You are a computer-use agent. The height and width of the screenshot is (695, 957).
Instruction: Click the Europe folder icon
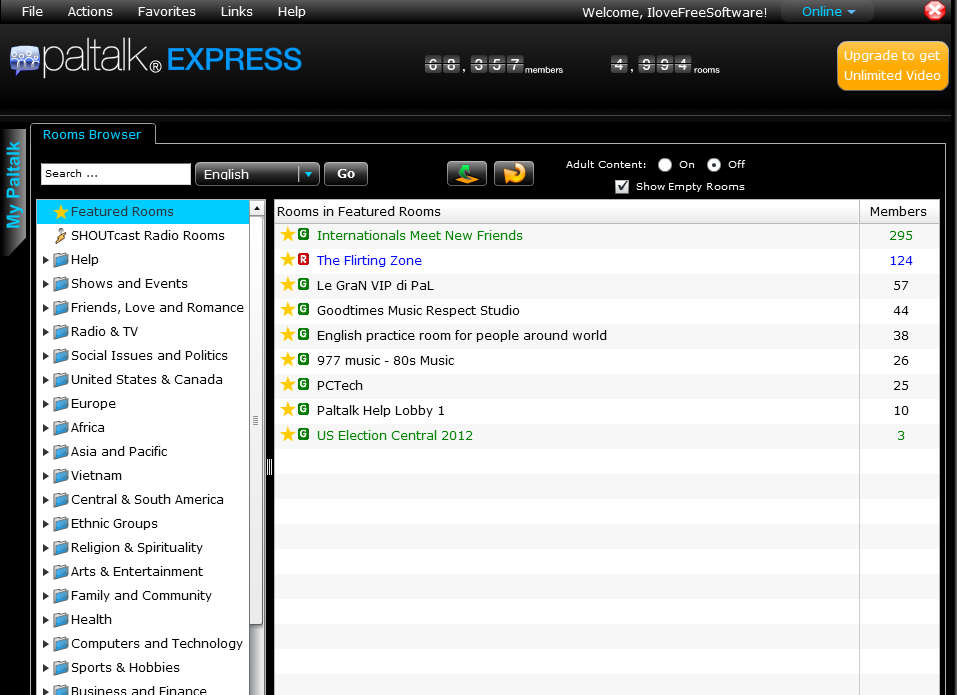coord(60,404)
